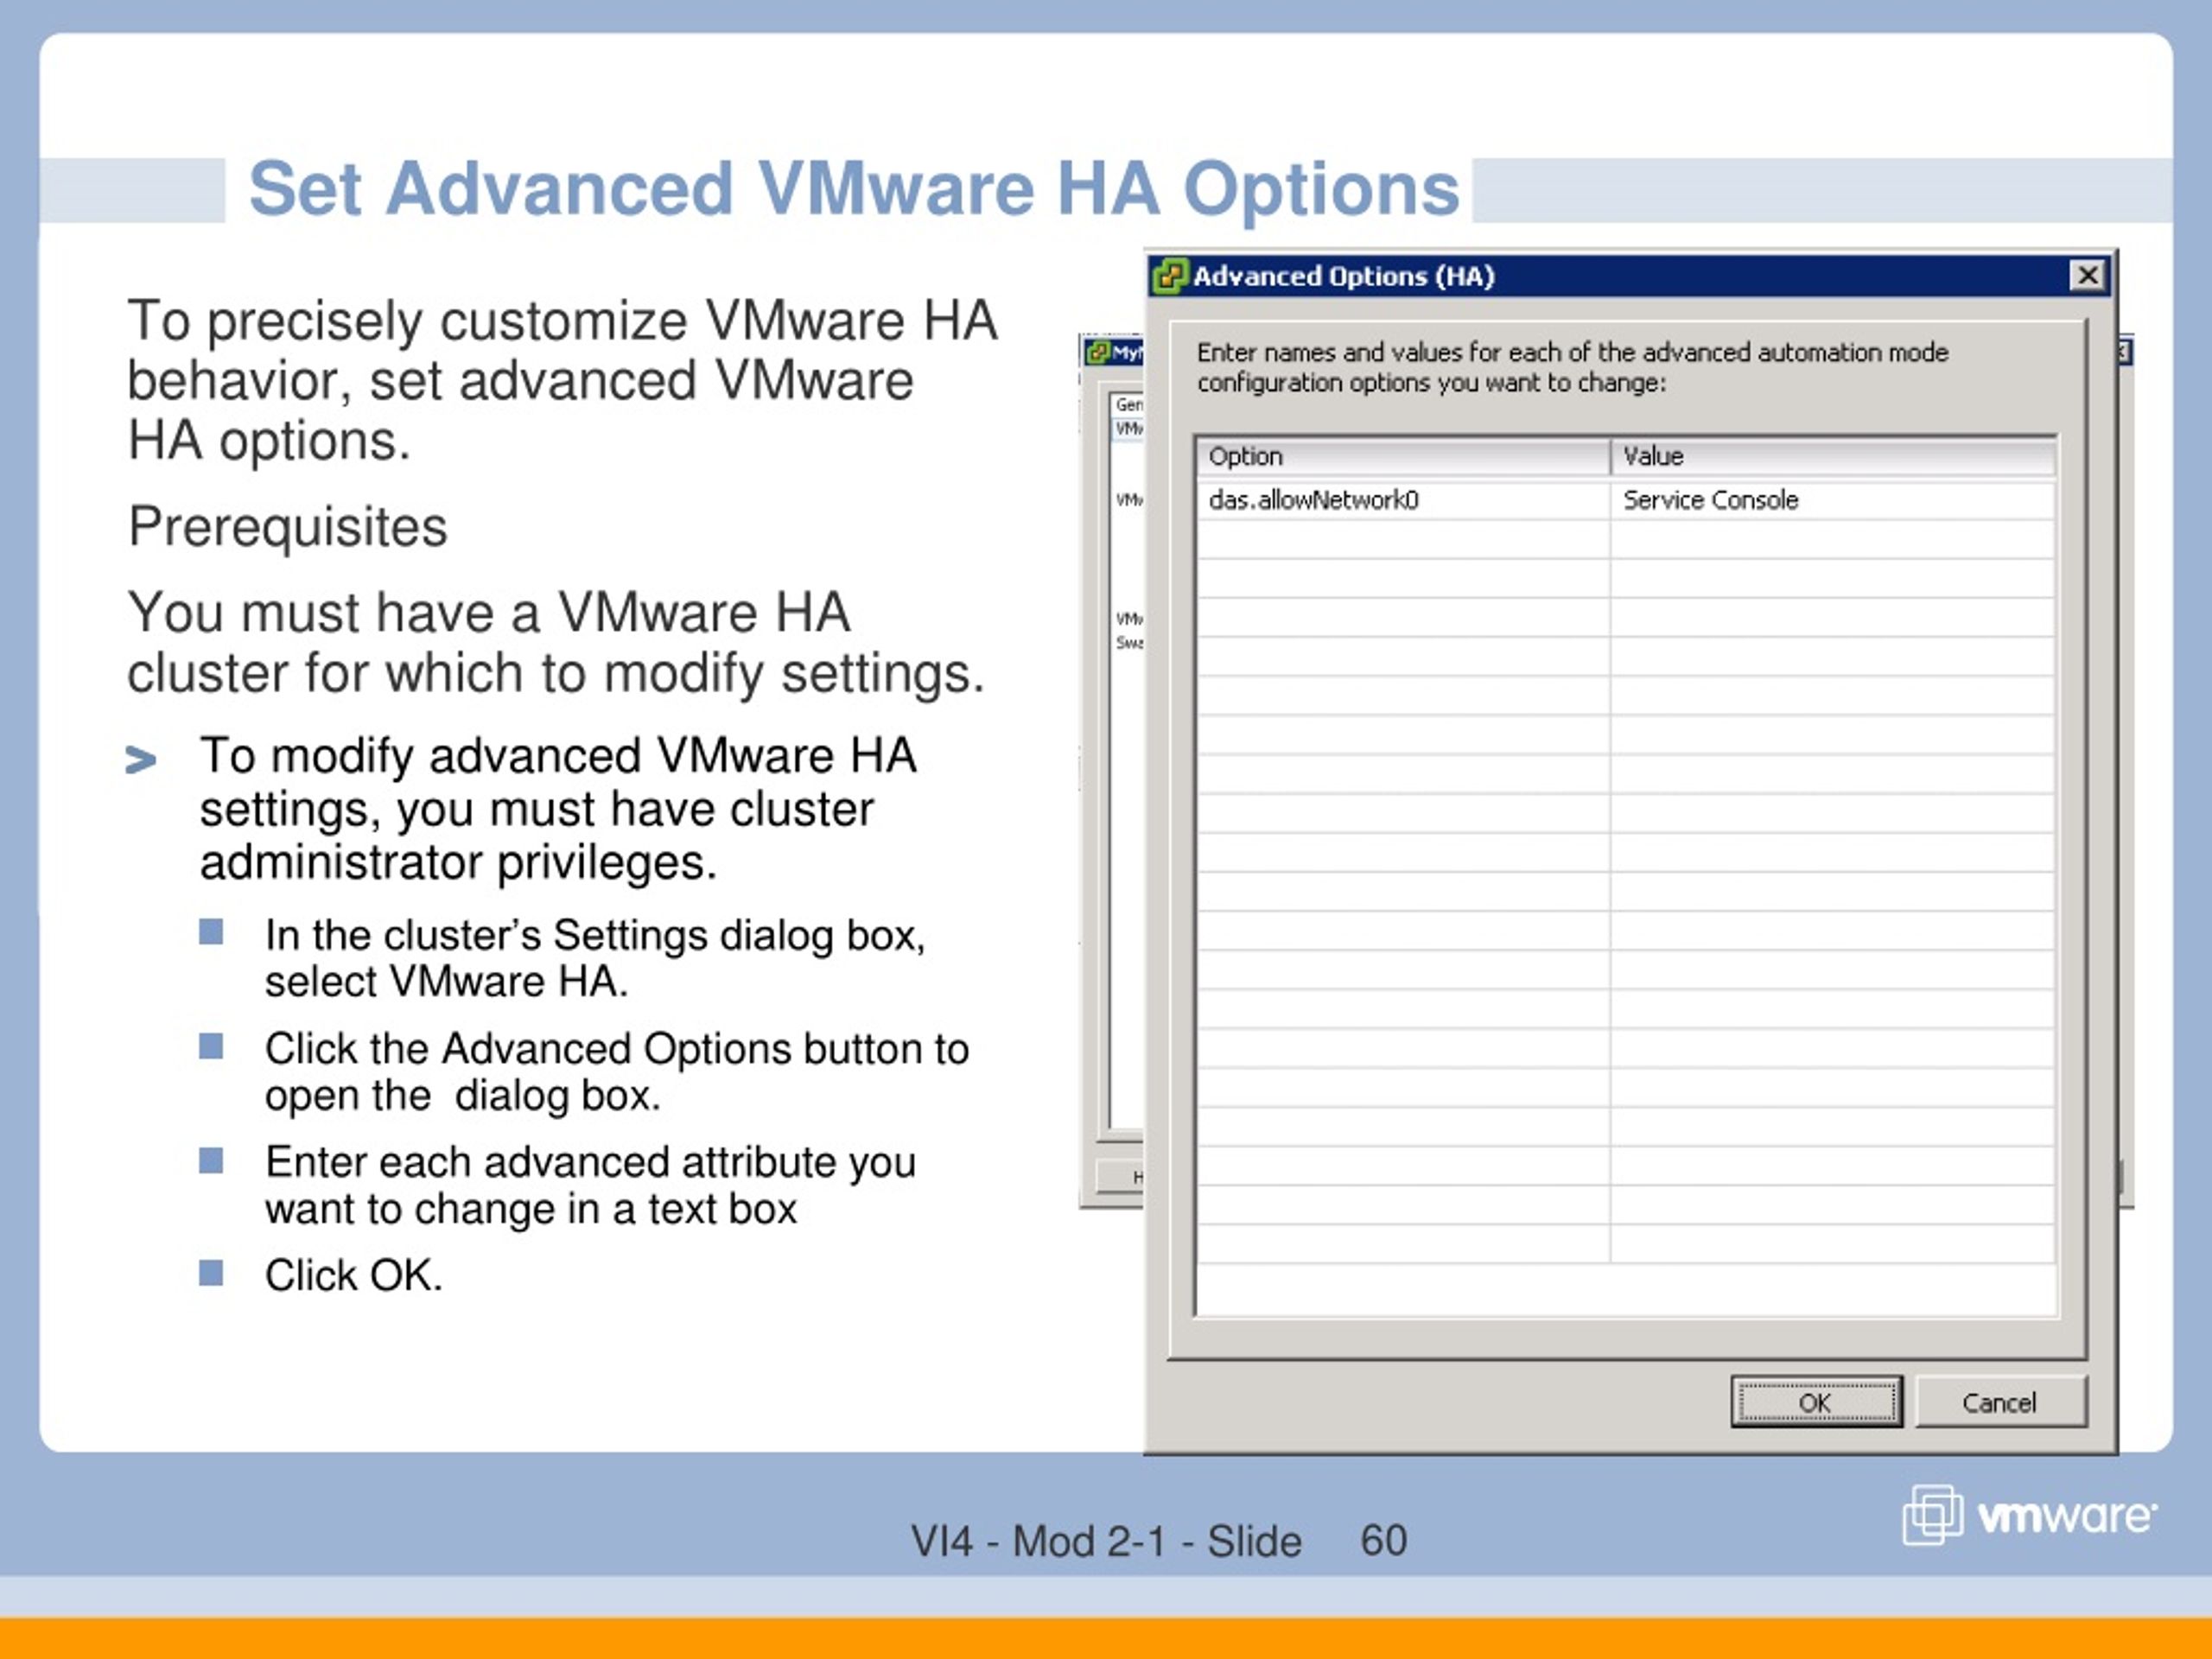
Task: Click the background settings window title icon
Action: pyautogui.click(x=1098, y=353)
